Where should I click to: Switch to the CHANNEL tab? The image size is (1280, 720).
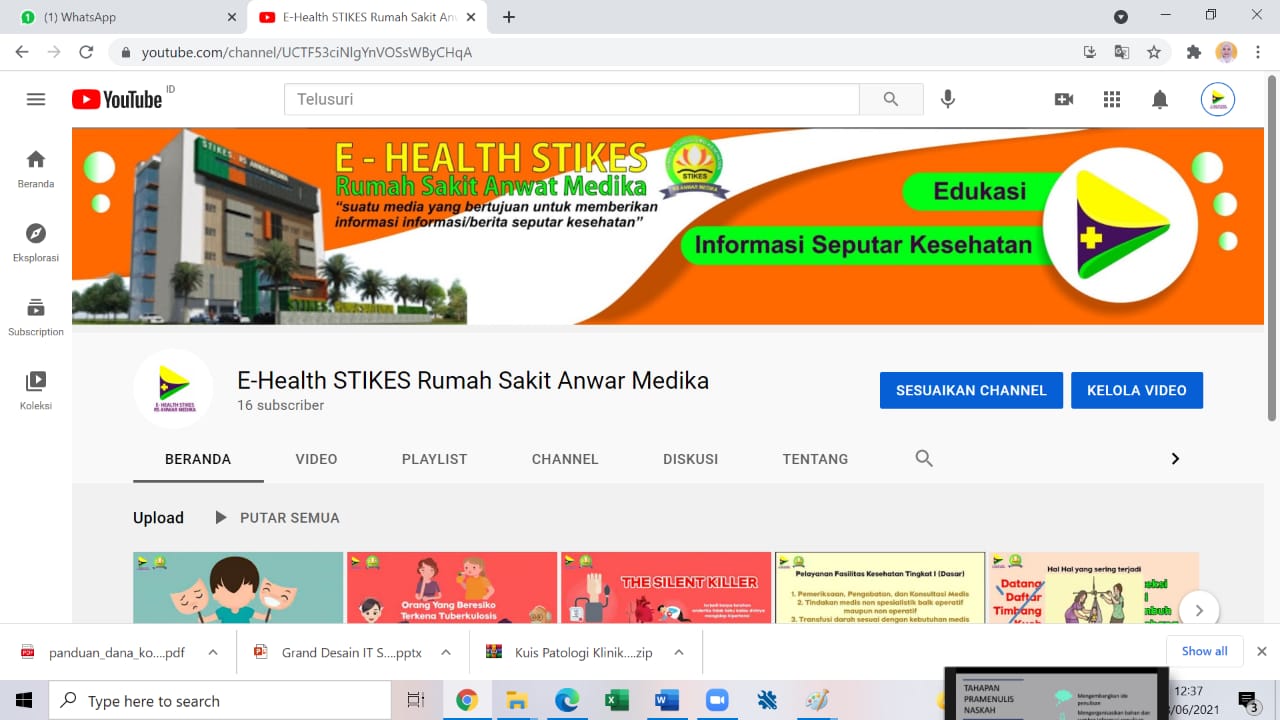565,459
